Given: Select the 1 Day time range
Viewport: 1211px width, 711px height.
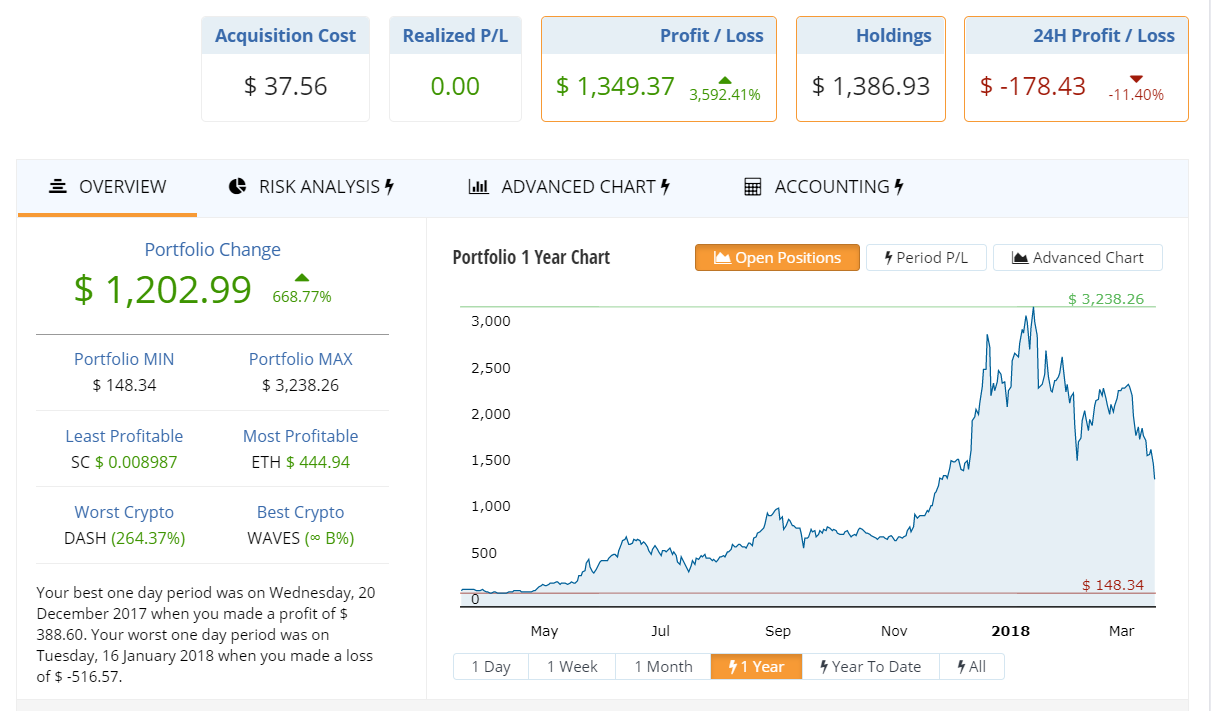Looking at the screenshot, I should point(491,667).
